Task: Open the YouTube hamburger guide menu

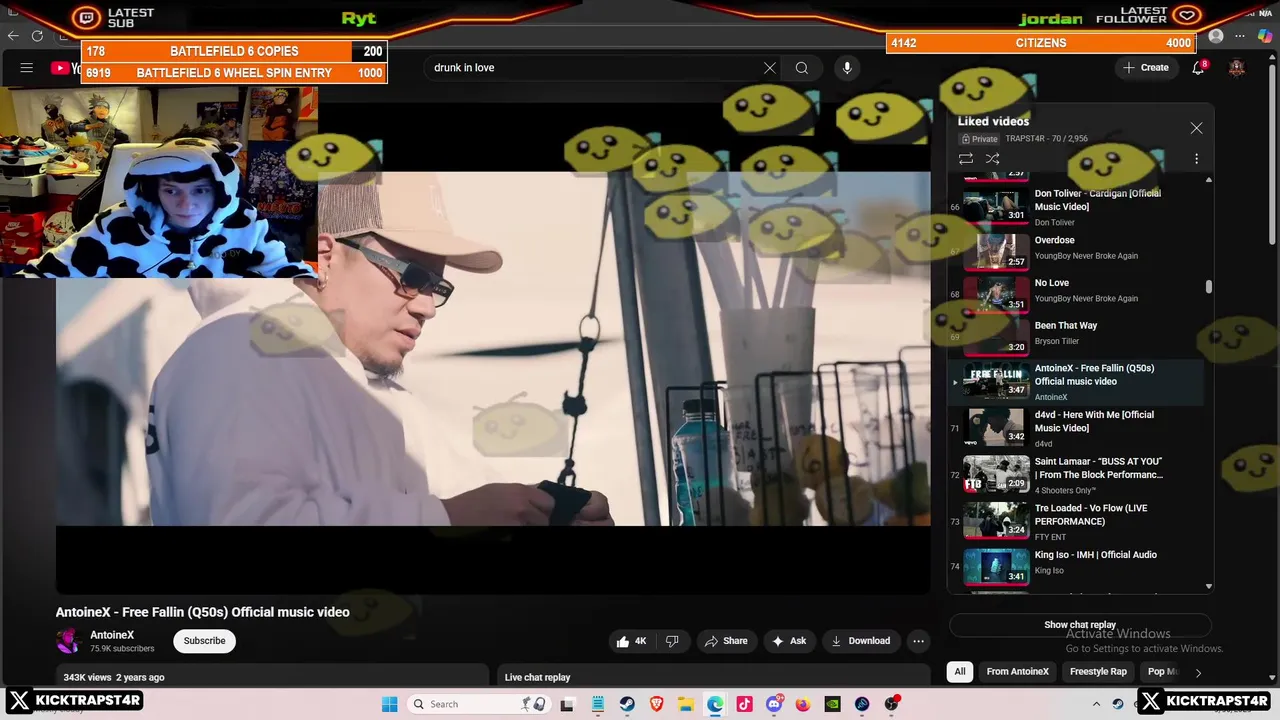Action: (27, 68)
